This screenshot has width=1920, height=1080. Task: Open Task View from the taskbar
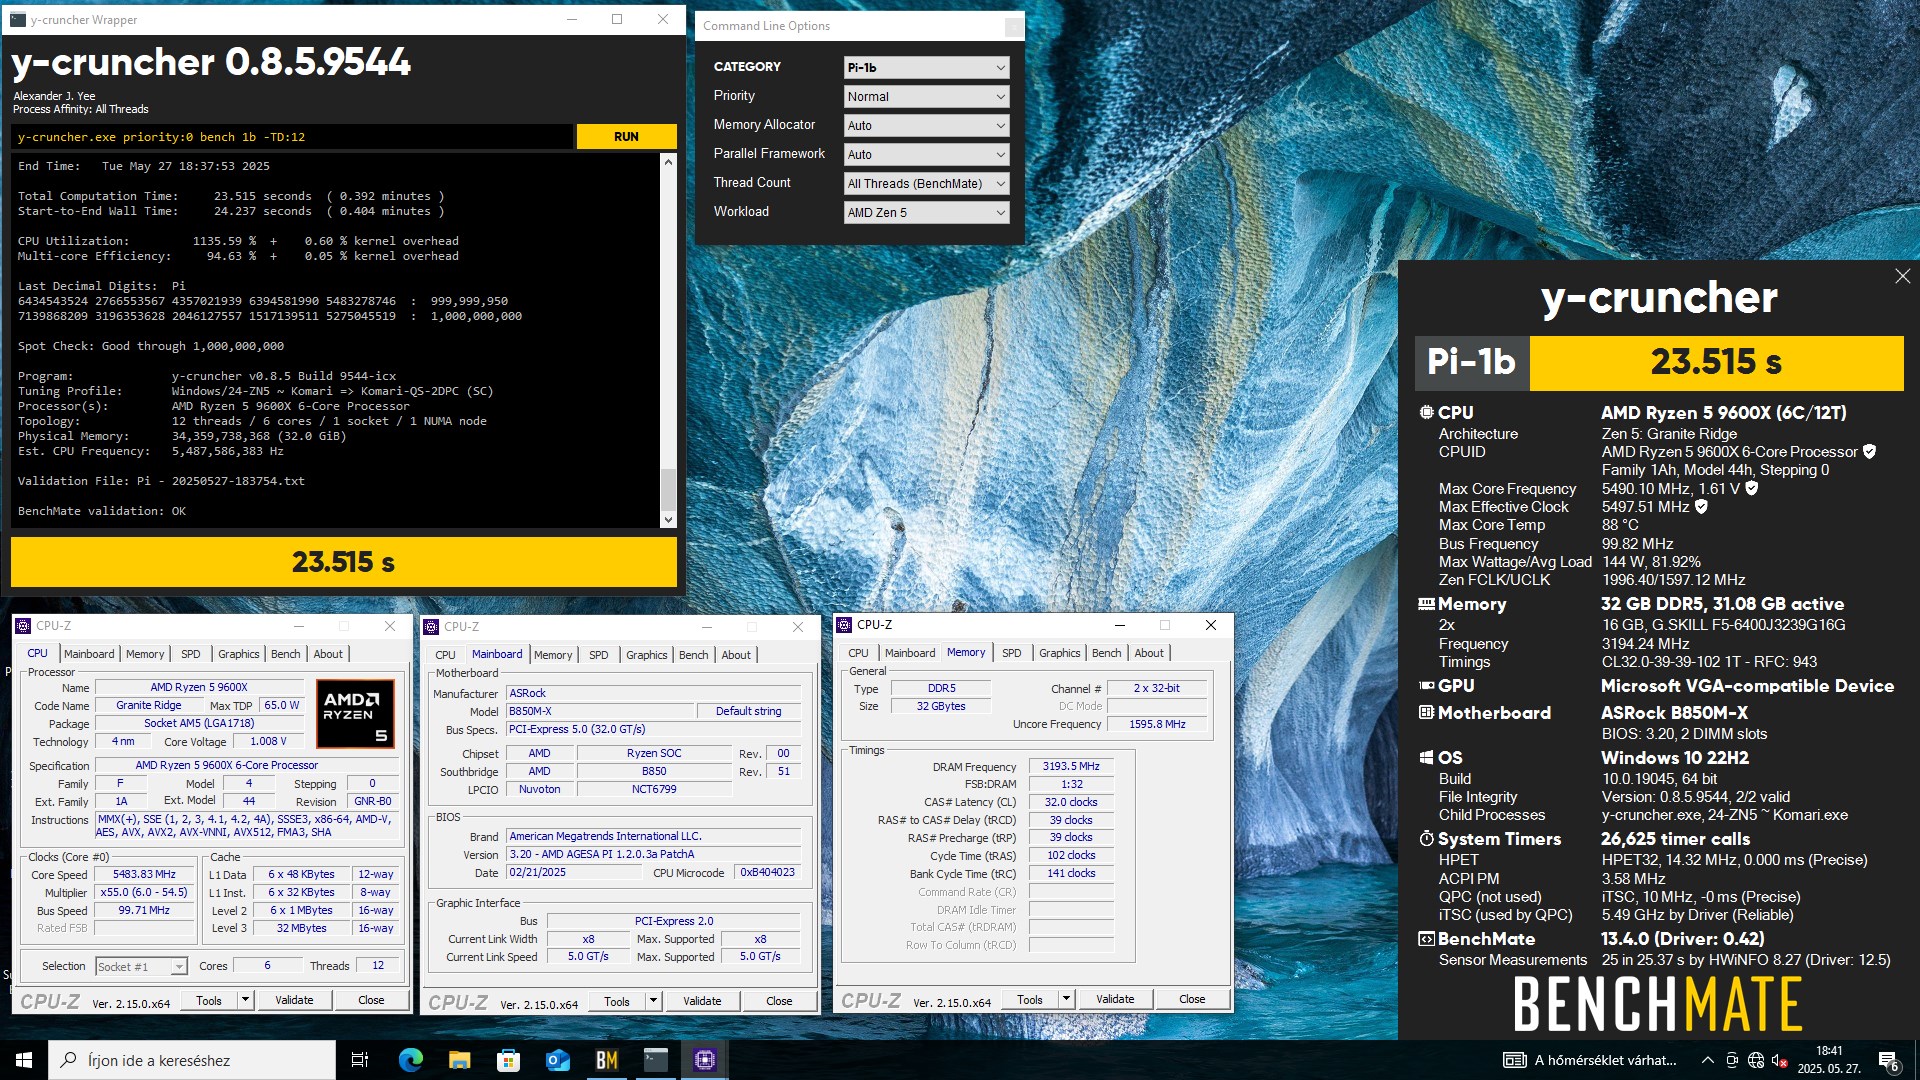click(x=360, y=1060)
